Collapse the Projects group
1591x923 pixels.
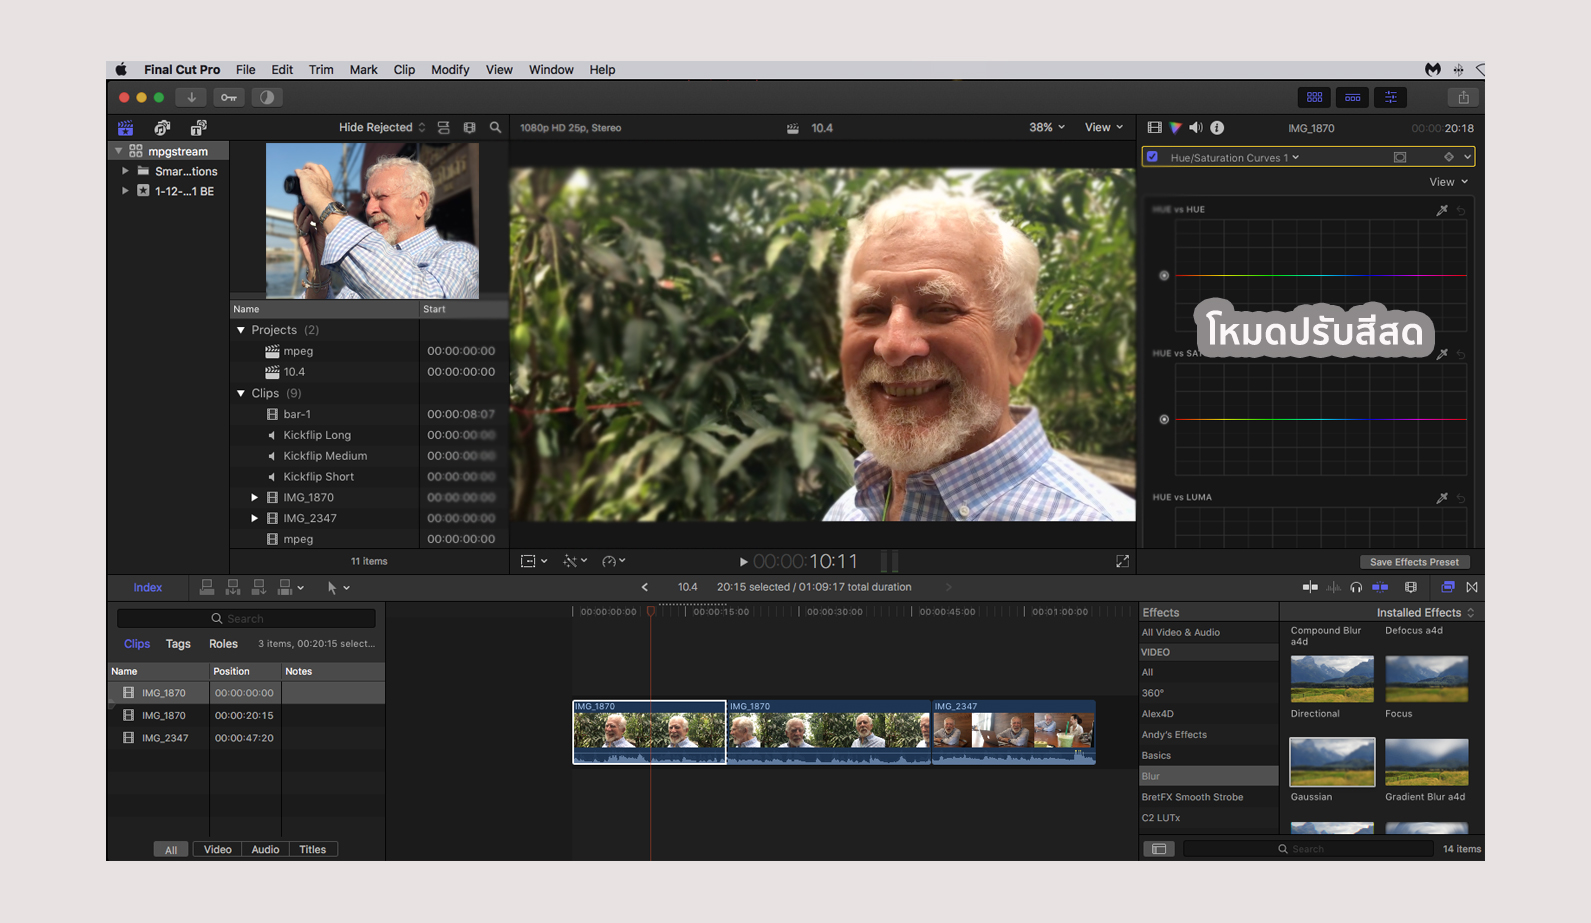click(241, 330)
